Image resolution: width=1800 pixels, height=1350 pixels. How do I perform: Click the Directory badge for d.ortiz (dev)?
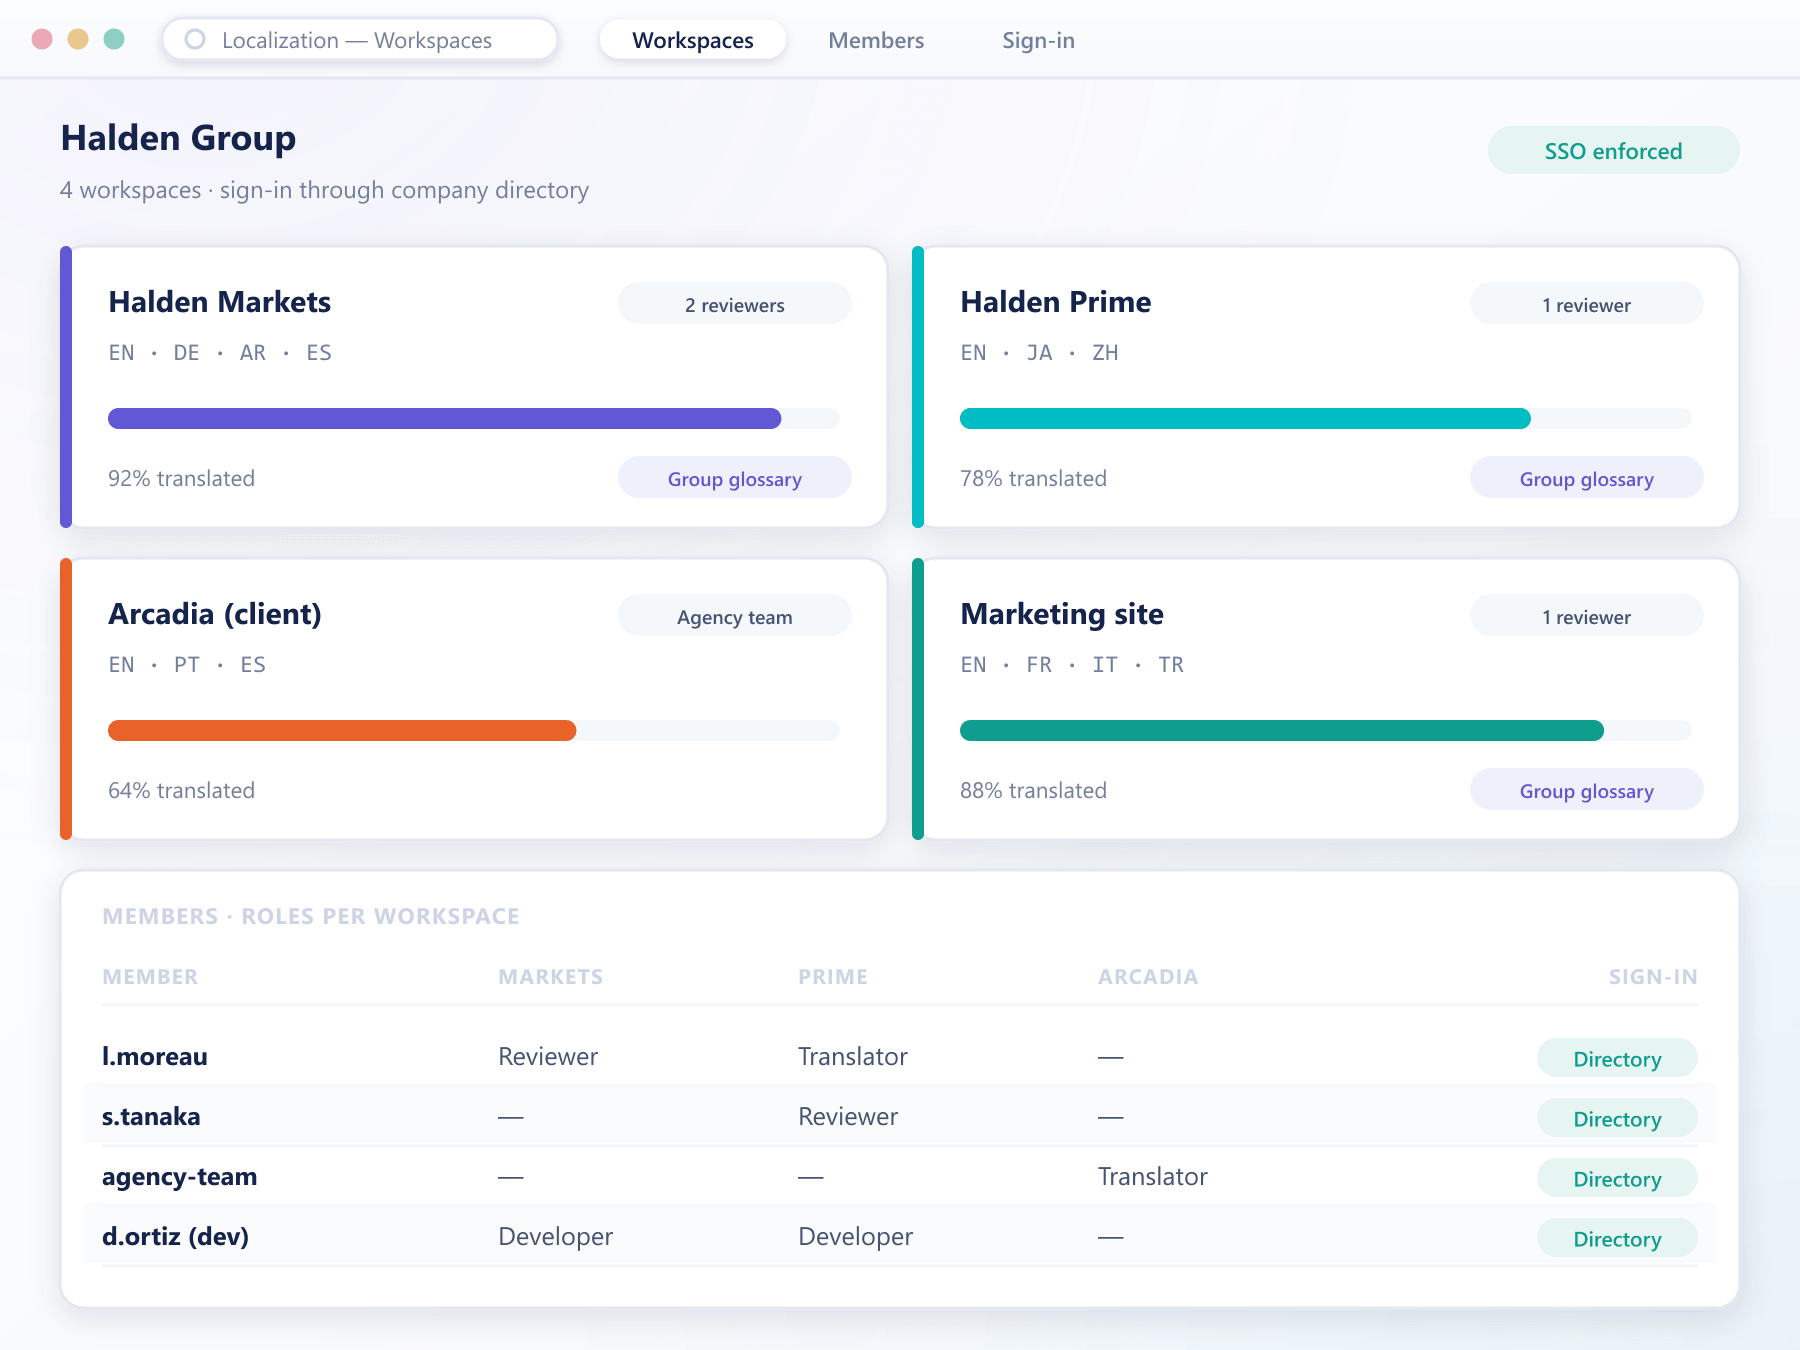pos(1617,1238)
